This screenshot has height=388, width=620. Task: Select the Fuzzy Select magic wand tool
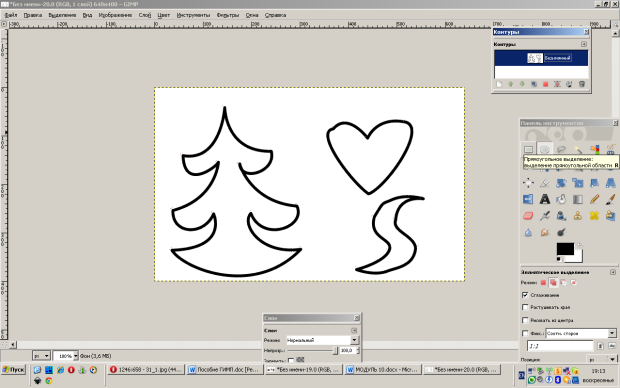[578, 150]
